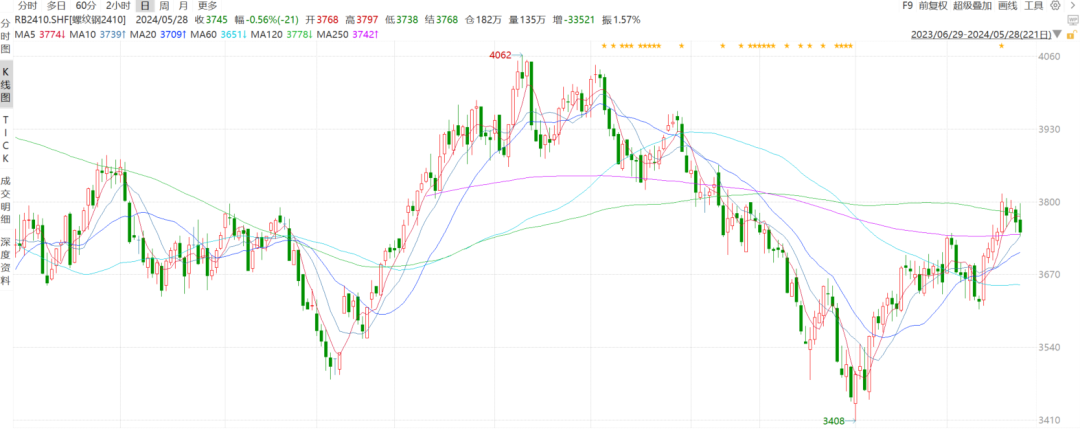The image size is (1080, 437).
Task: Open the 前复权 adjustment option
Action: pyautogui.click(x=933, y=6)
